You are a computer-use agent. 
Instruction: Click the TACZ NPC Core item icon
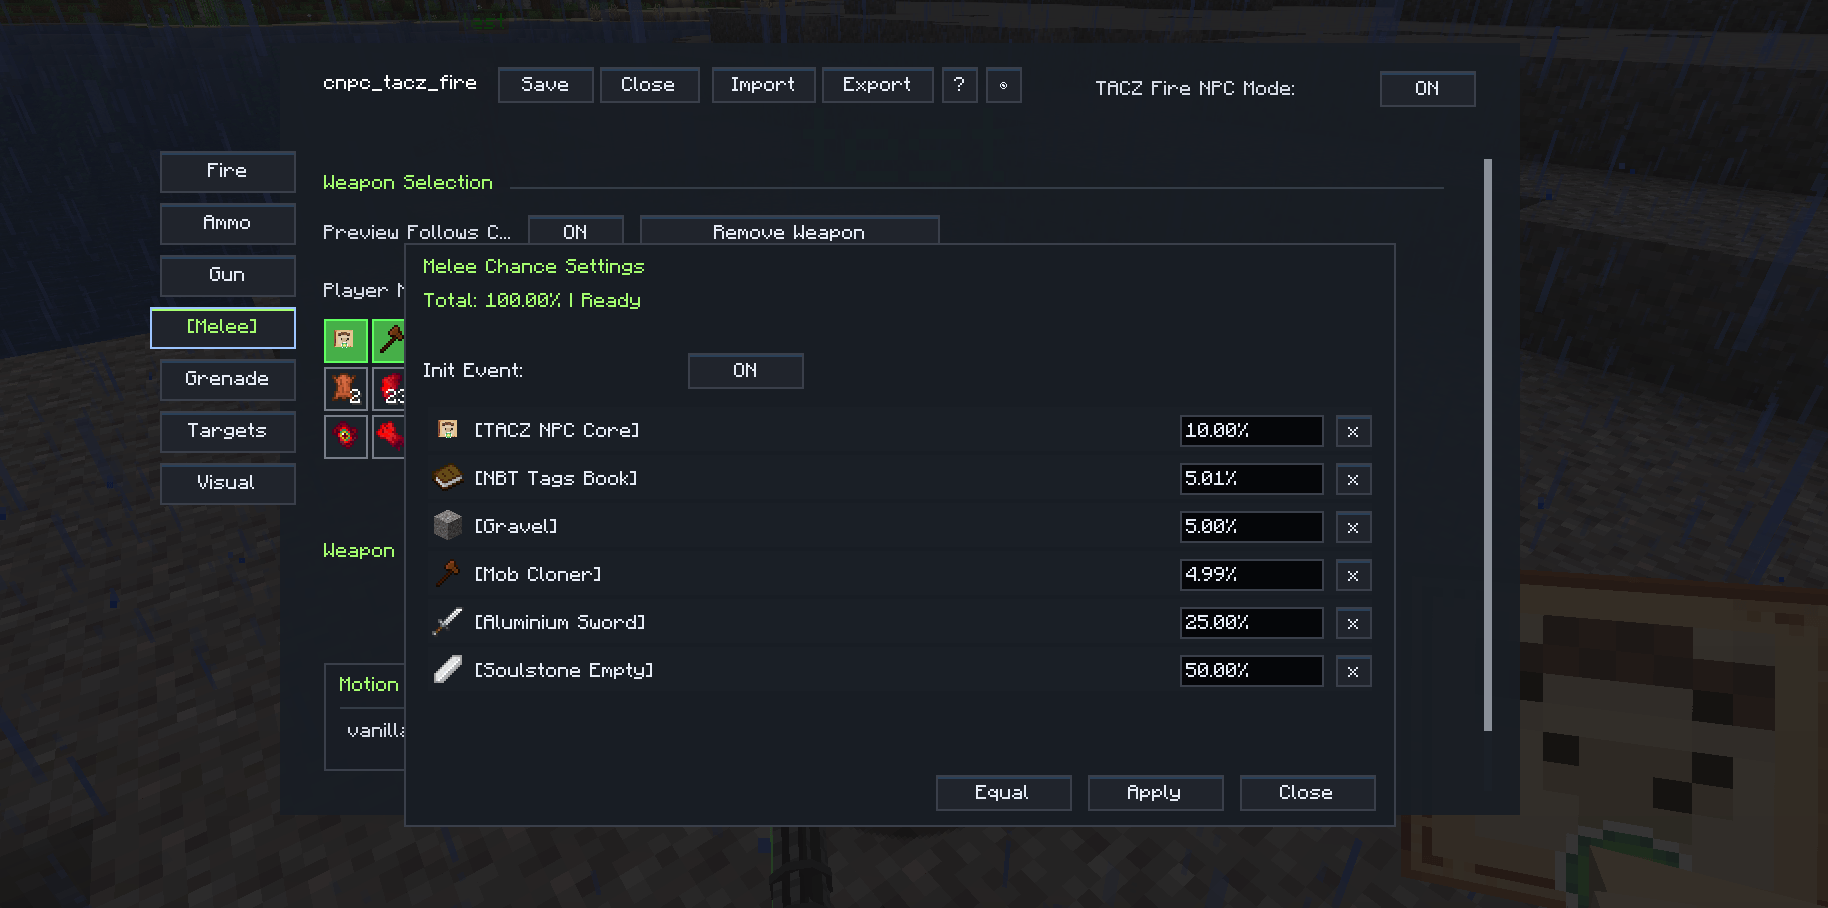click(x=448, y=430)
